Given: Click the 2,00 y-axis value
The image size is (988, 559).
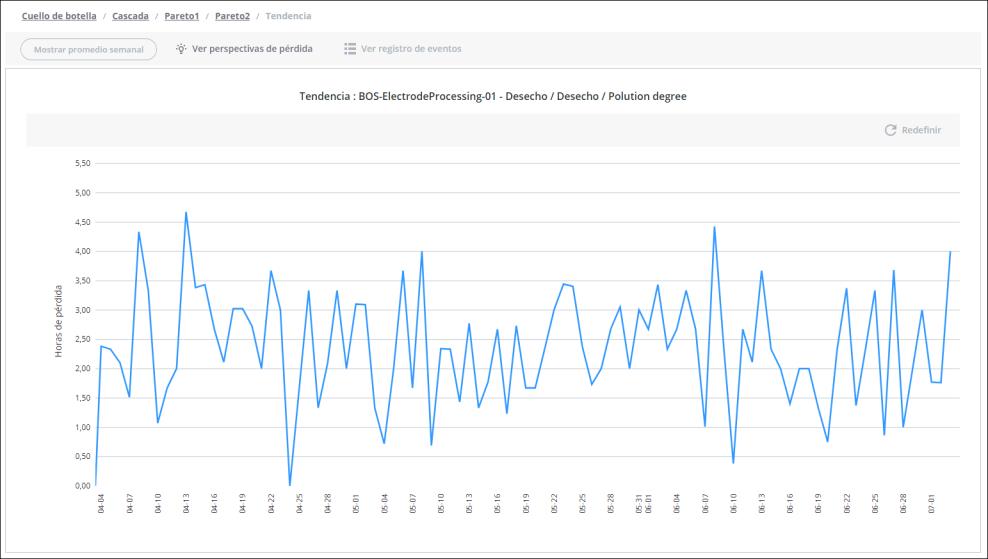Looking at the screenshot, I should point(83,369).
